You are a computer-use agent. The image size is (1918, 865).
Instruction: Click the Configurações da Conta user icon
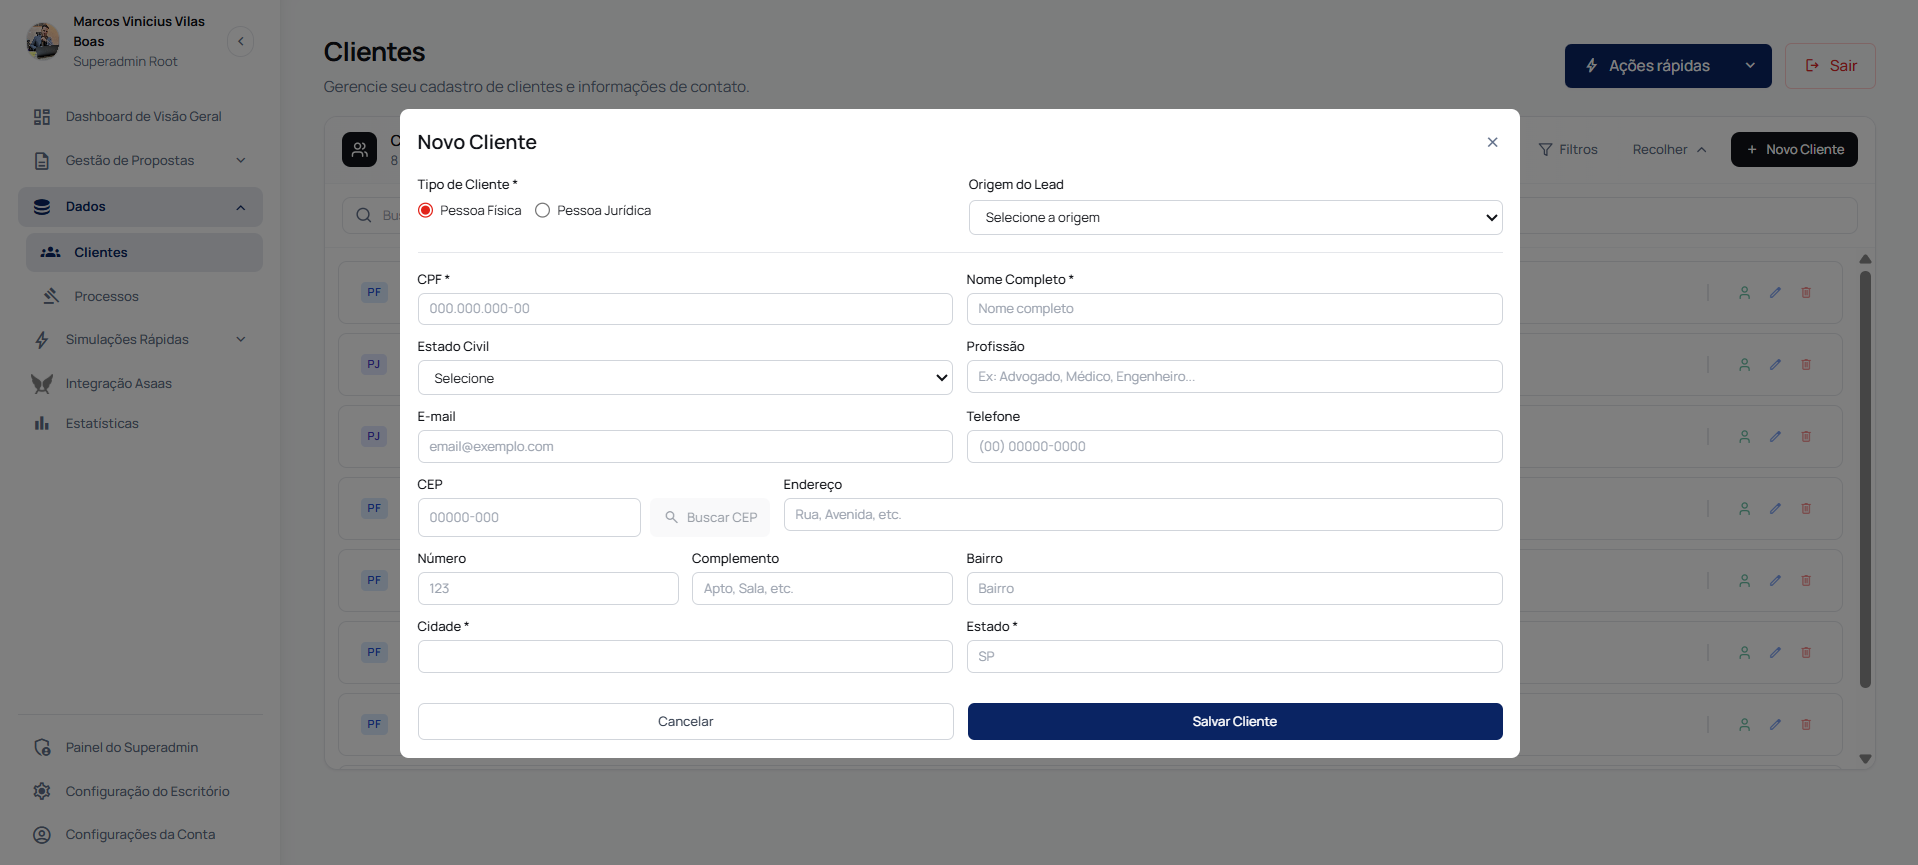(x=41, y=835)
